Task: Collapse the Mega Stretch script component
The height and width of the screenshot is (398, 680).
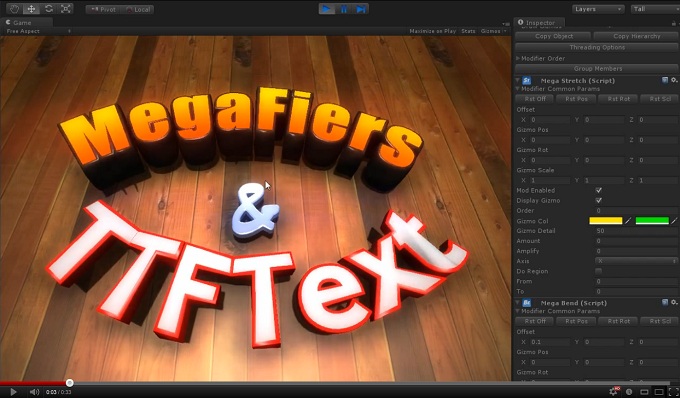Action: pos(517,81)
